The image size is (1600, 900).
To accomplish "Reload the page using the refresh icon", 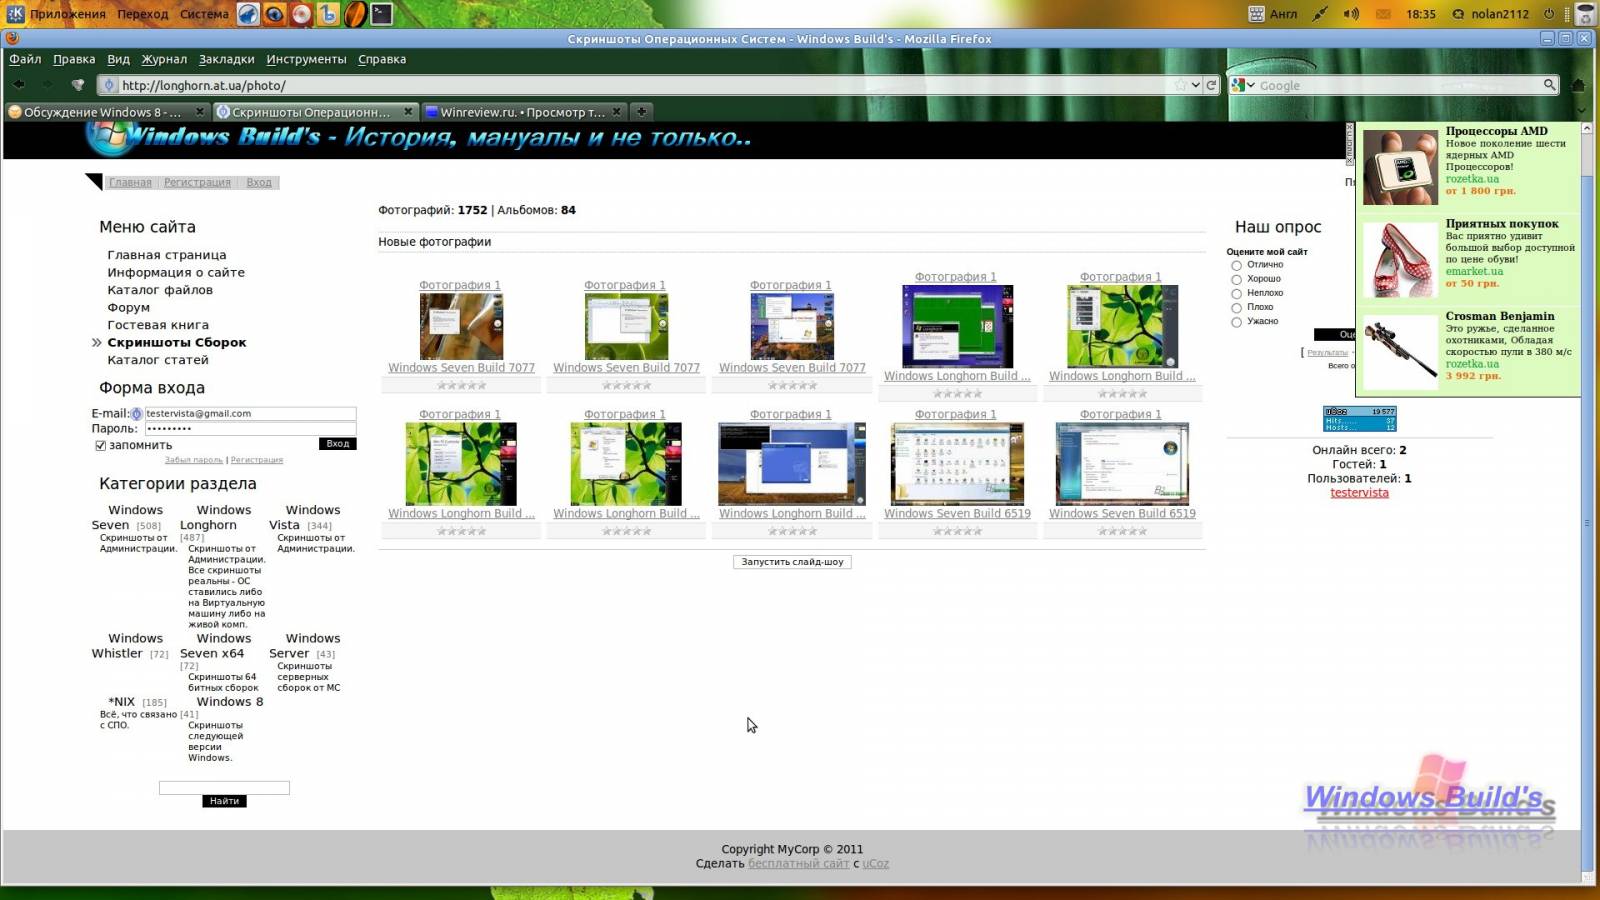I will click(x=1211, y=85).
